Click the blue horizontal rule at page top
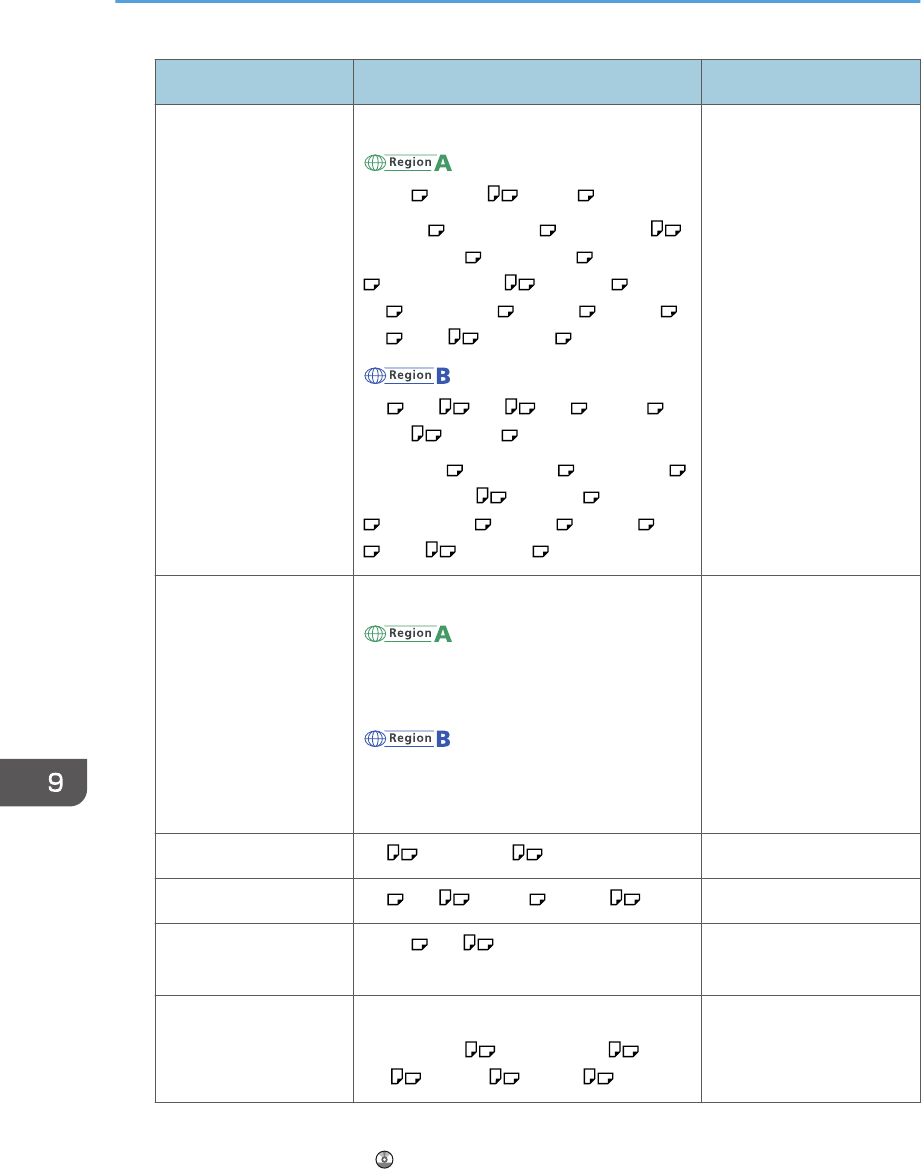The image size is (921, 1169). coord(518,1)
